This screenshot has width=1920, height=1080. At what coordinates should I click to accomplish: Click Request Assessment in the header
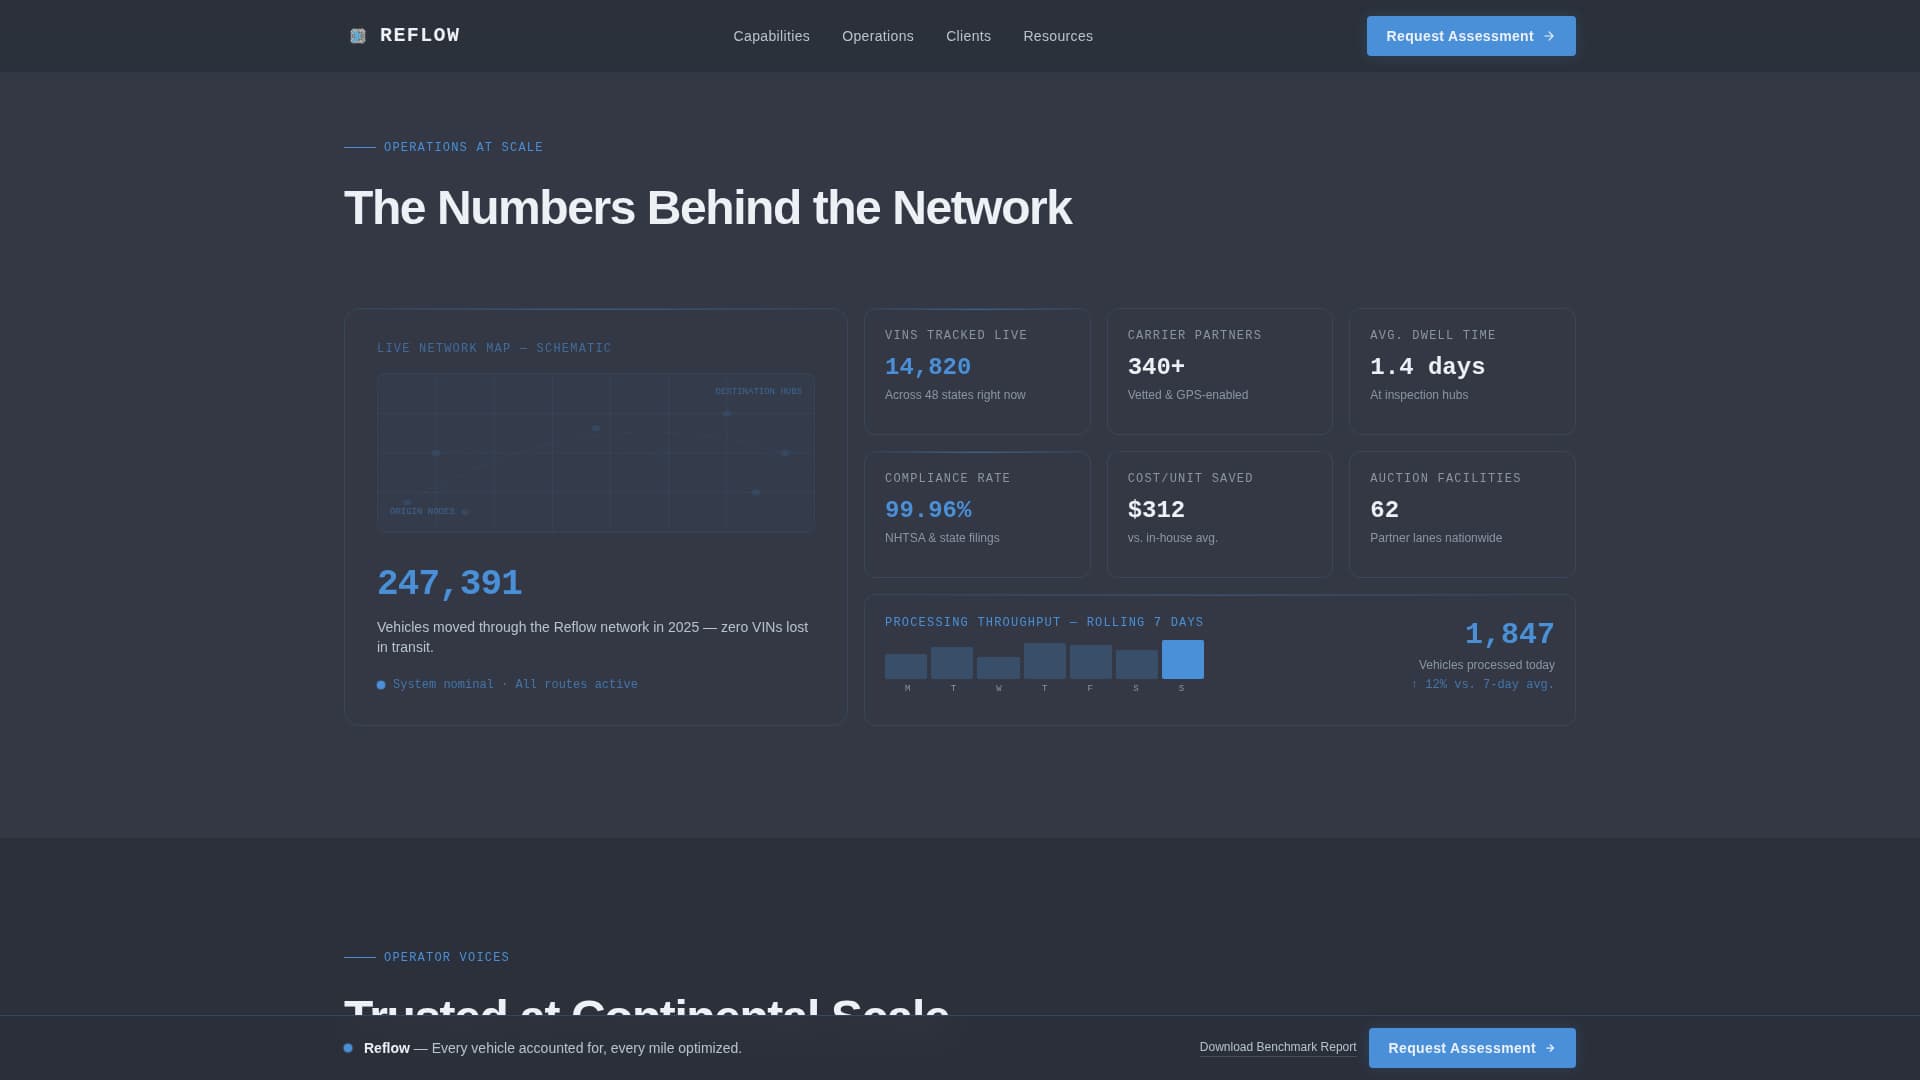(1470, 36)
